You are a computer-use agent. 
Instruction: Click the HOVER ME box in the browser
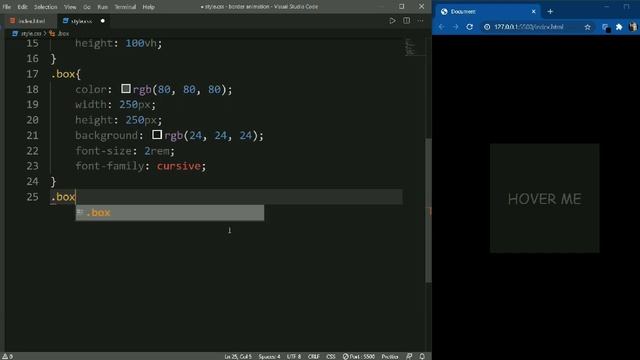coord(544,198)
